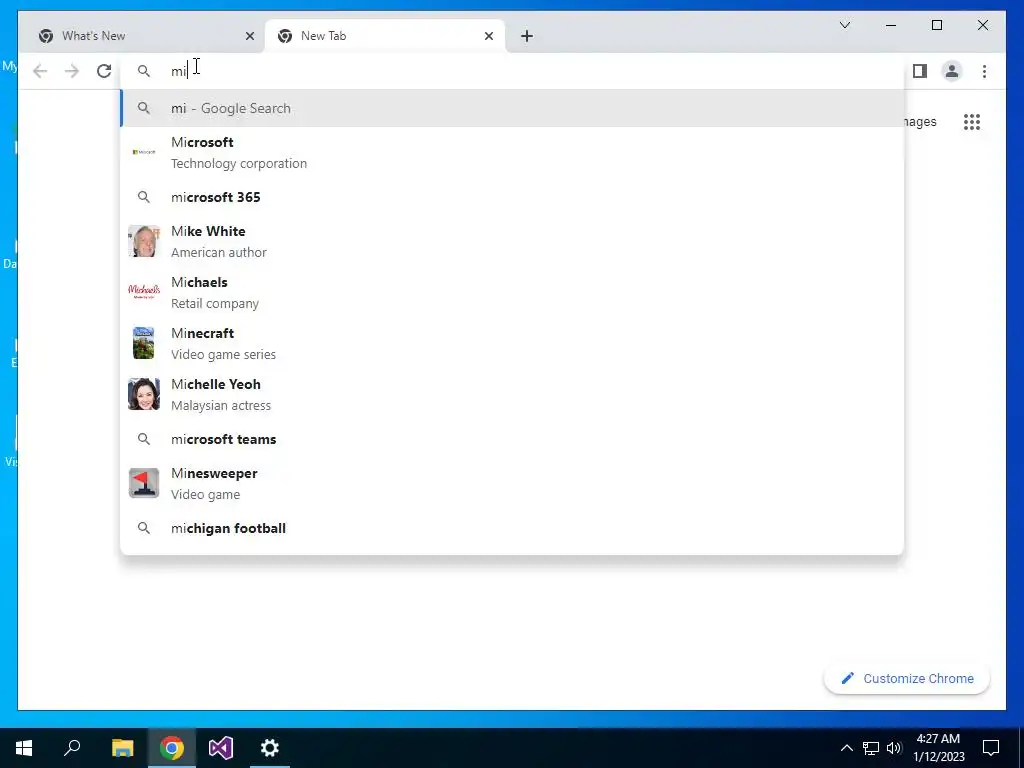Choose the Michaels Retail company suggestion

tap(512, 293)
